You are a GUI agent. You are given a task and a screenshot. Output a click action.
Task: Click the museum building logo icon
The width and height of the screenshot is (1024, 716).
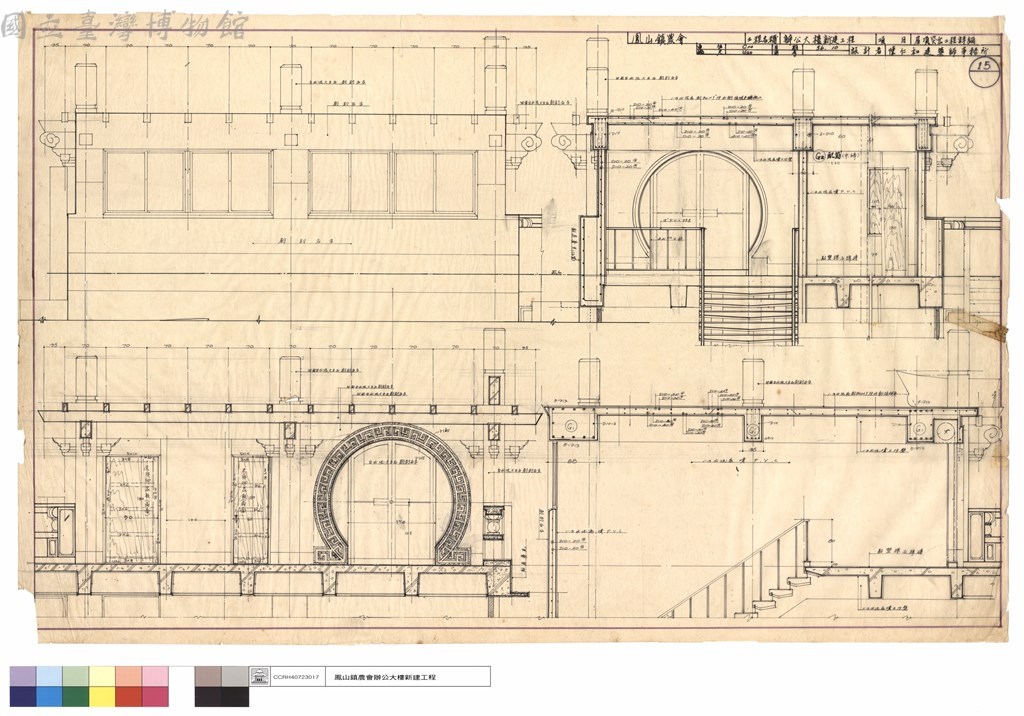[260, 676]
